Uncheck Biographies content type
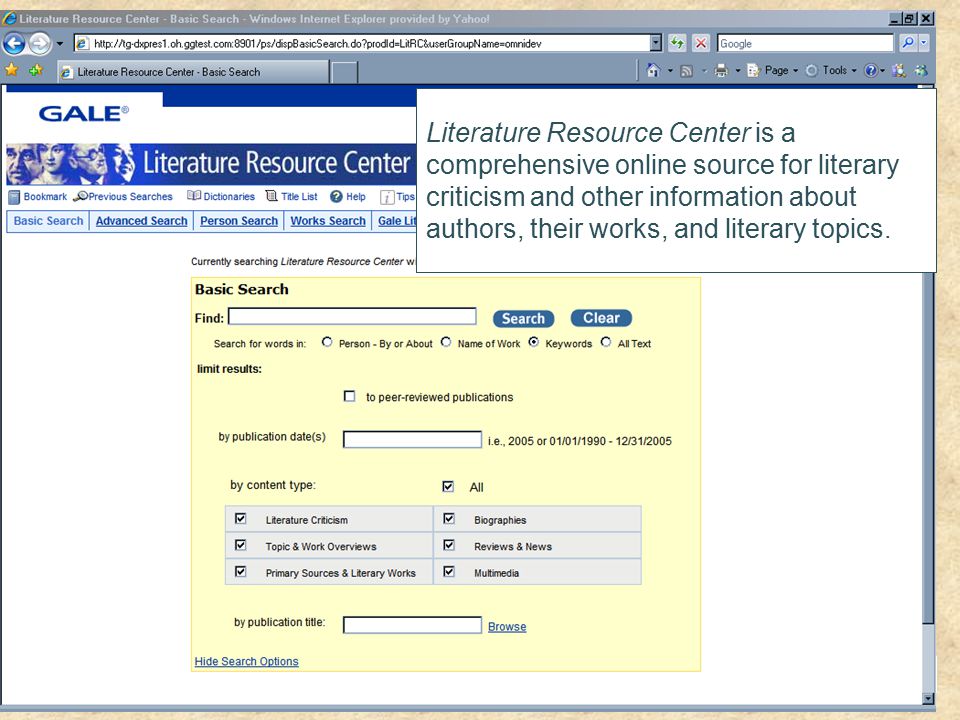This screenshot has height=720, width=960. tap(449, 519)
